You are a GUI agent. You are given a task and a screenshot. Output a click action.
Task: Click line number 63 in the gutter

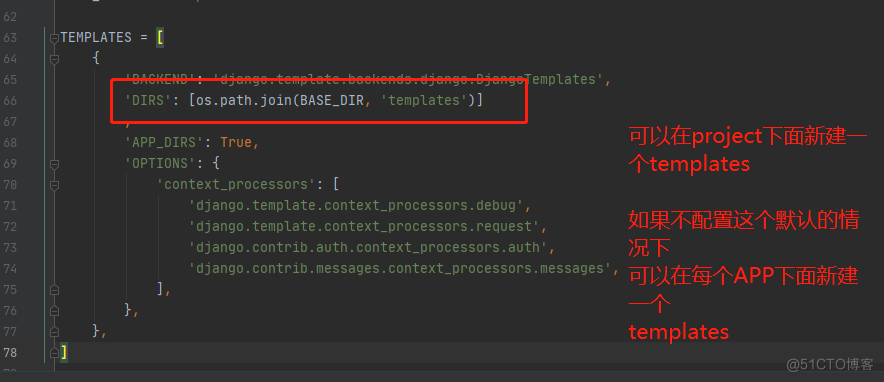click(10, 38)
